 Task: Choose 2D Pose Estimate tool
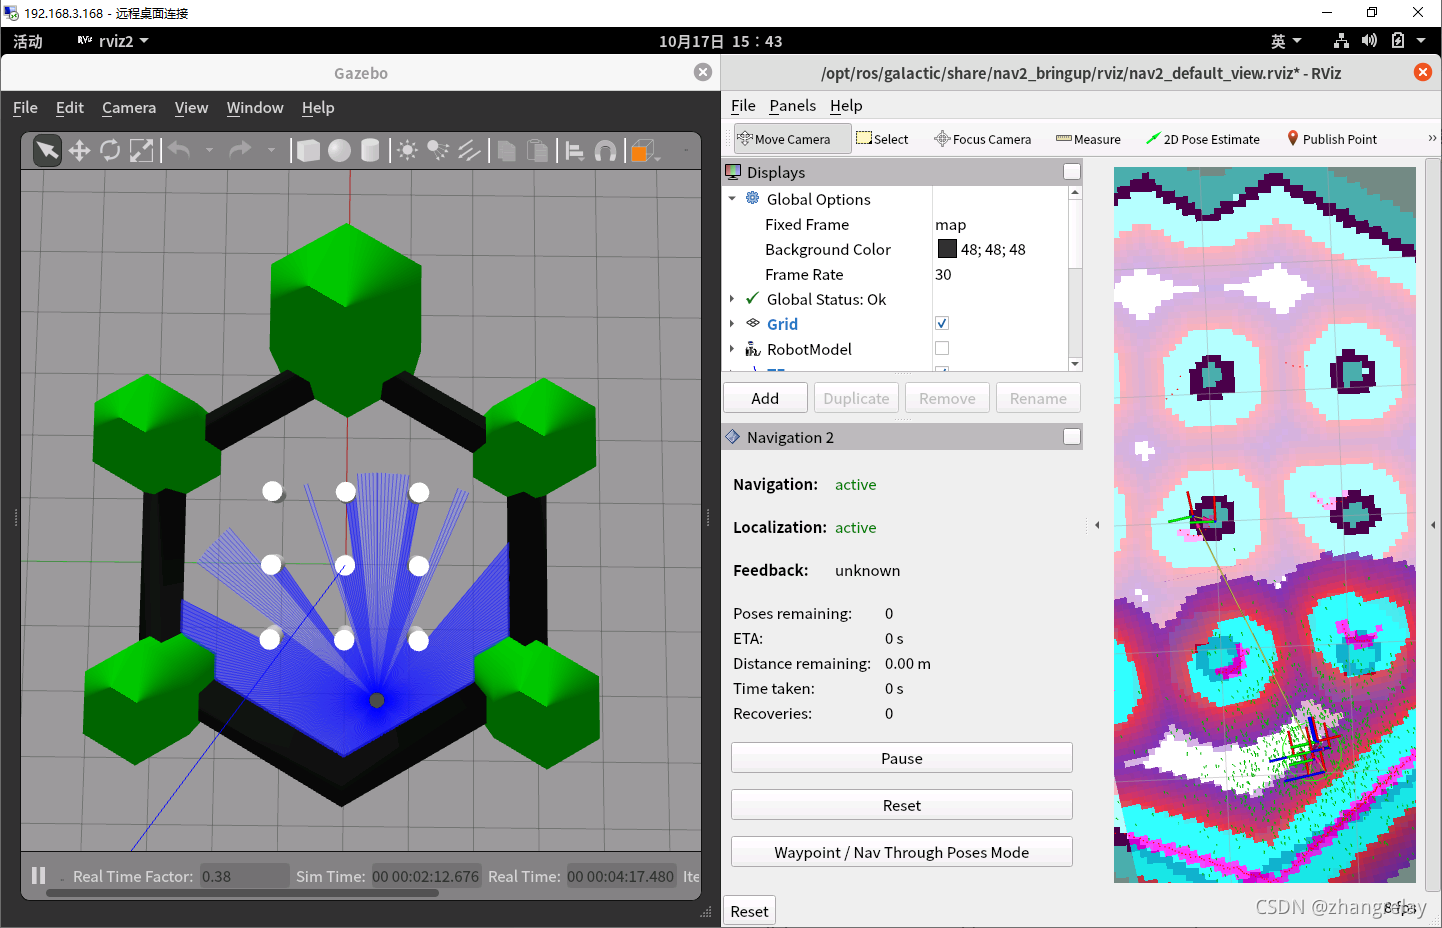pyautogui.click(x=1202, y=139)
